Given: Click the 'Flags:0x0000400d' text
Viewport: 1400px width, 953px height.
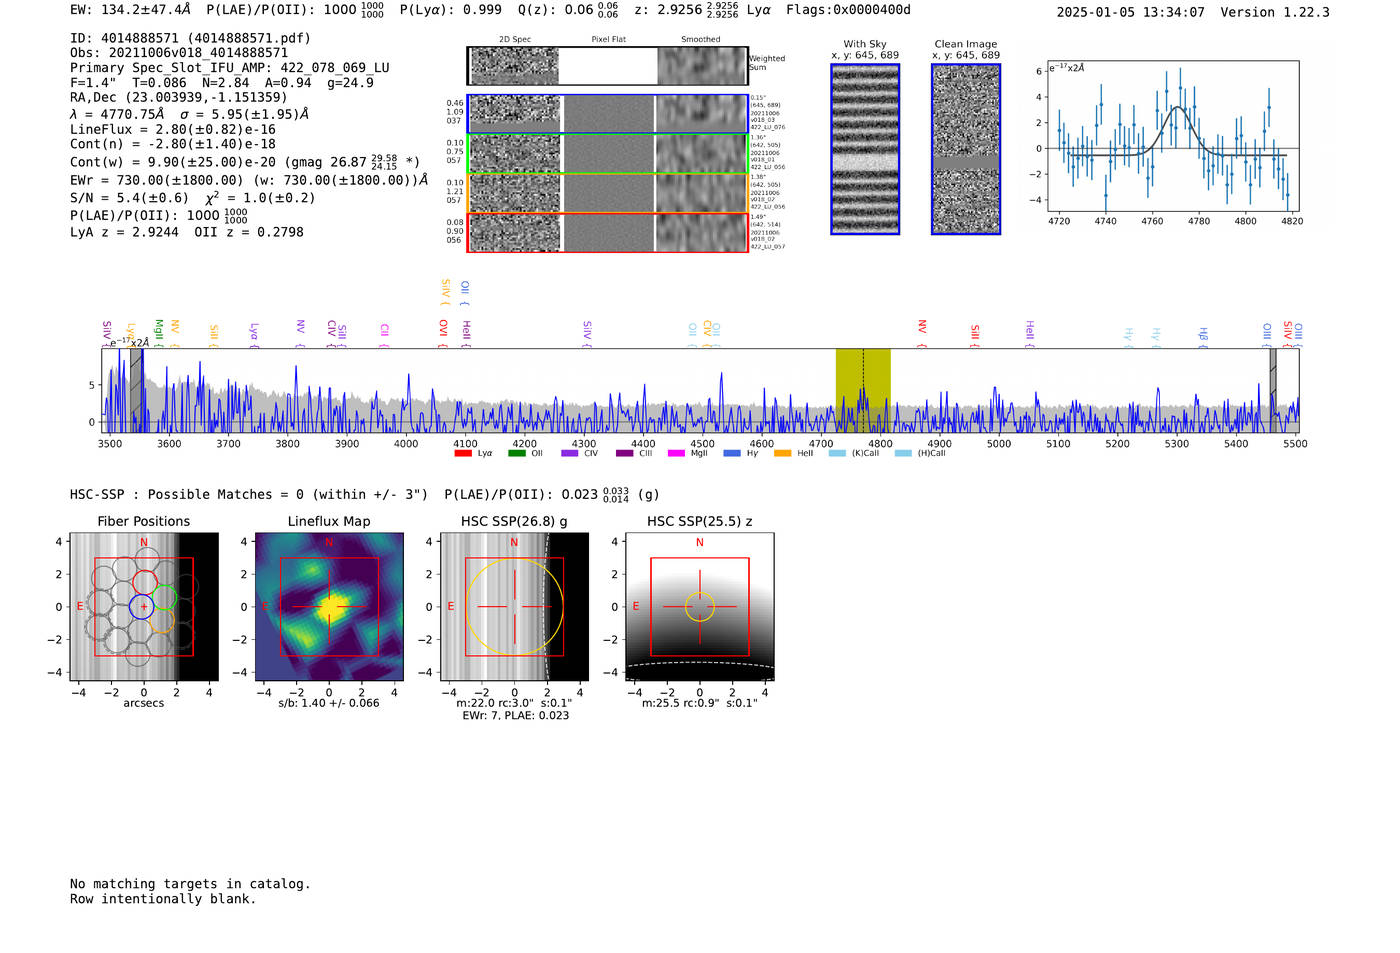Looking at the screenshot, I should tap(848, 10).
